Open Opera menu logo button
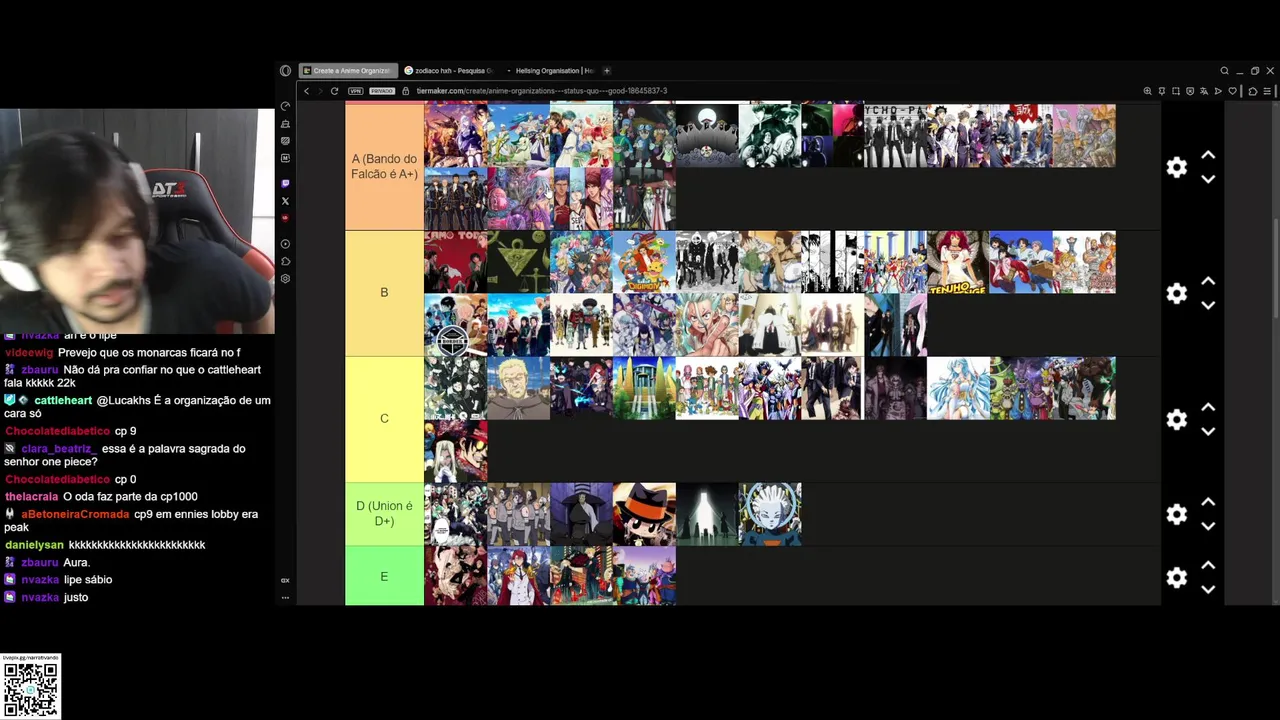1280x720 pixels. (x=286, y=71)
